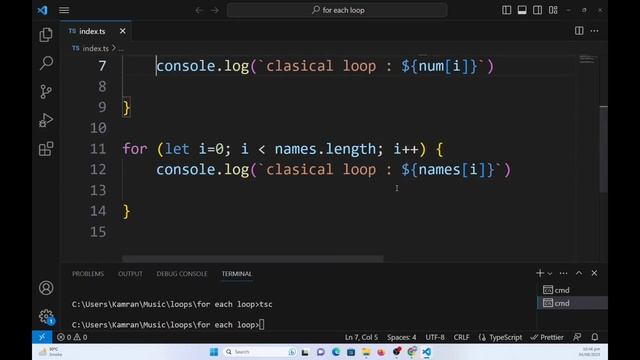Open the Search view in activity bar
This screenshot has width=640, height=360.
coord(46,63)
